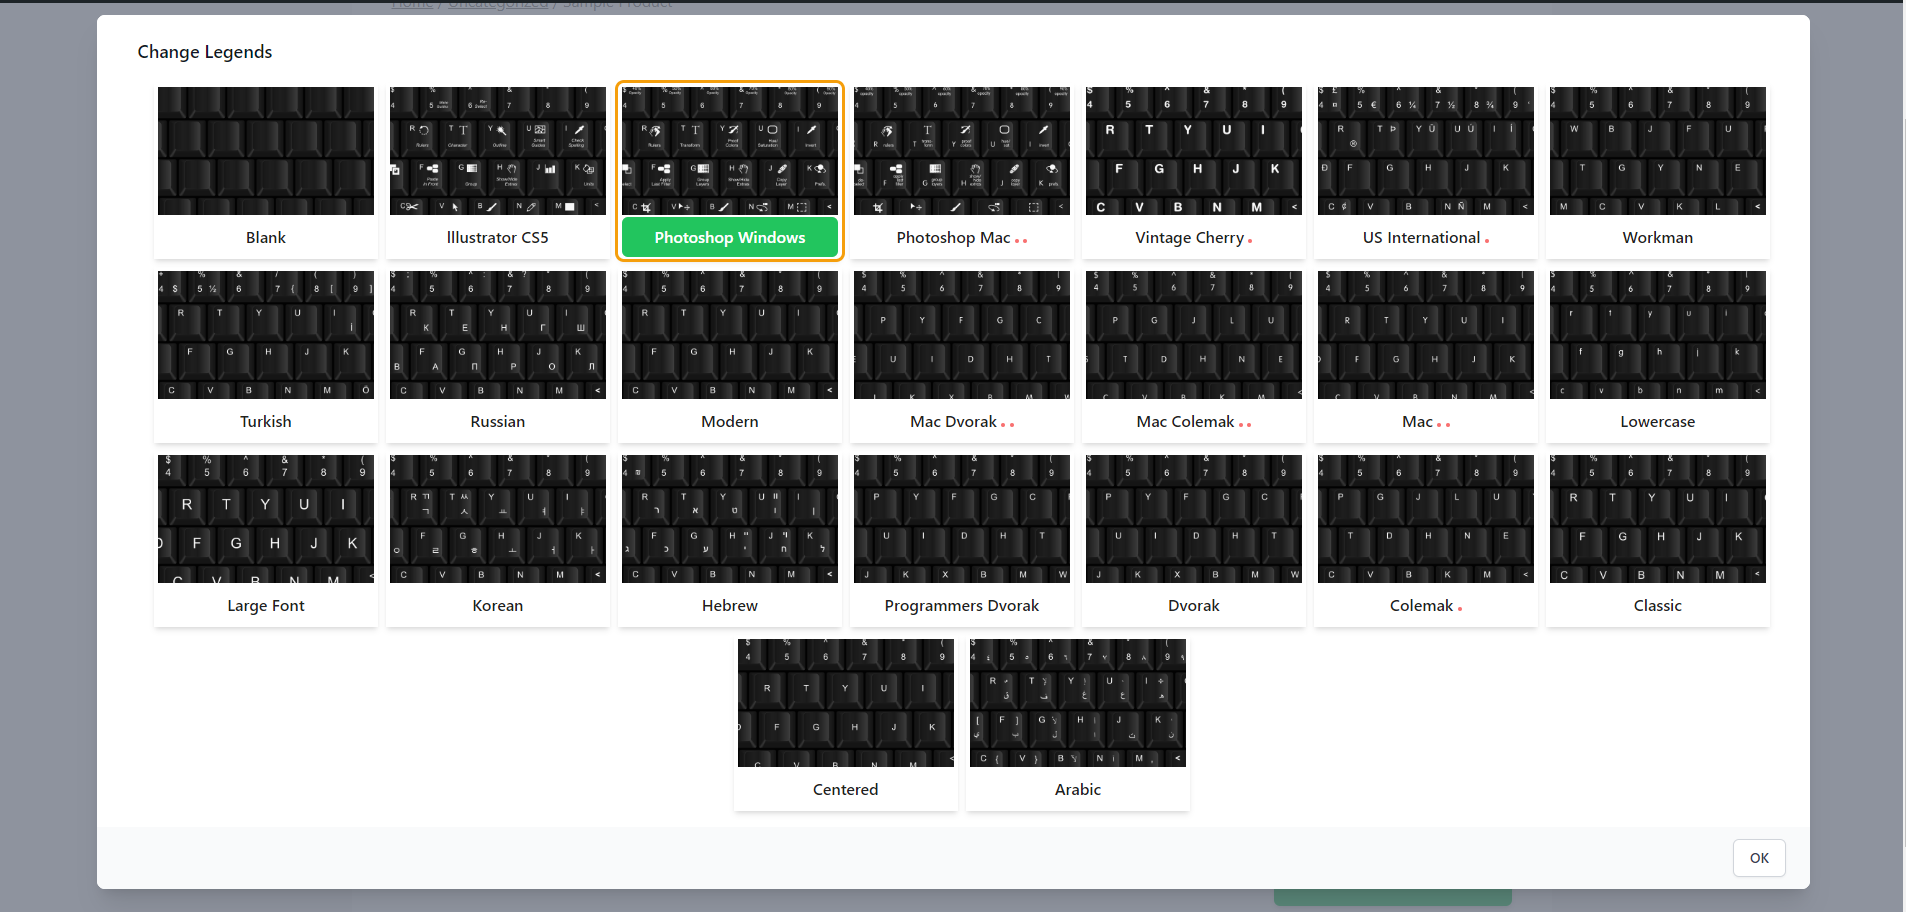This screenshot has width=1906, height=912.
Task: Click the Illustrator CS5 label
Action: 498,238
